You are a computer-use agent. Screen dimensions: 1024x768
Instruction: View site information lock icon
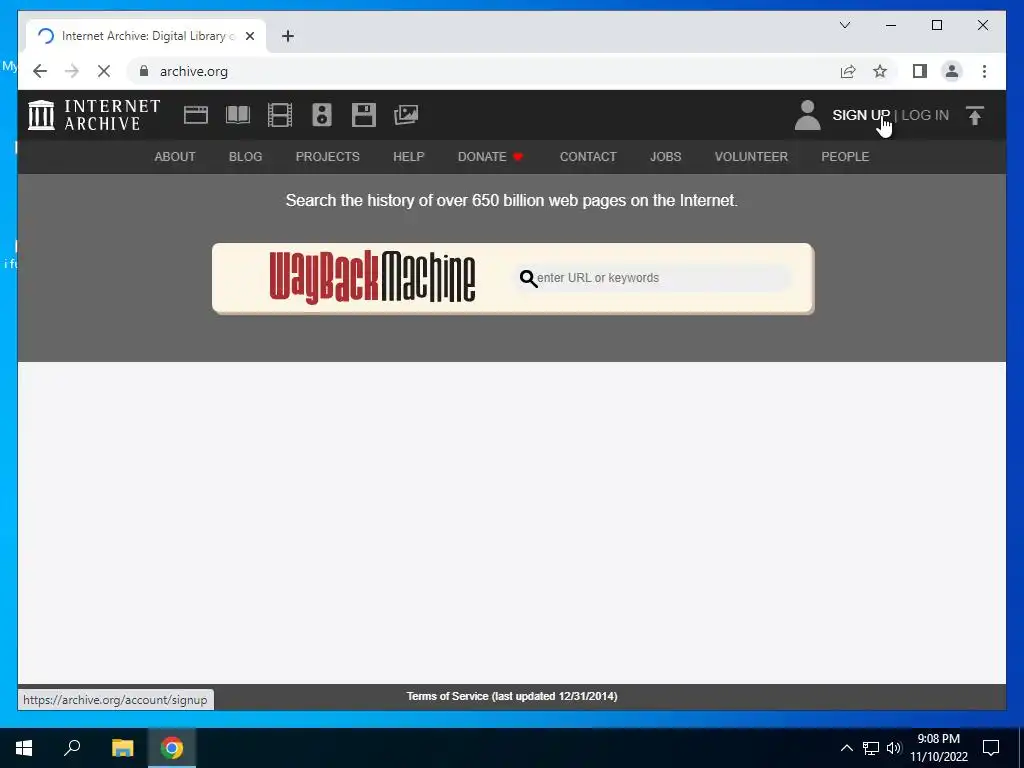[144, 71]
